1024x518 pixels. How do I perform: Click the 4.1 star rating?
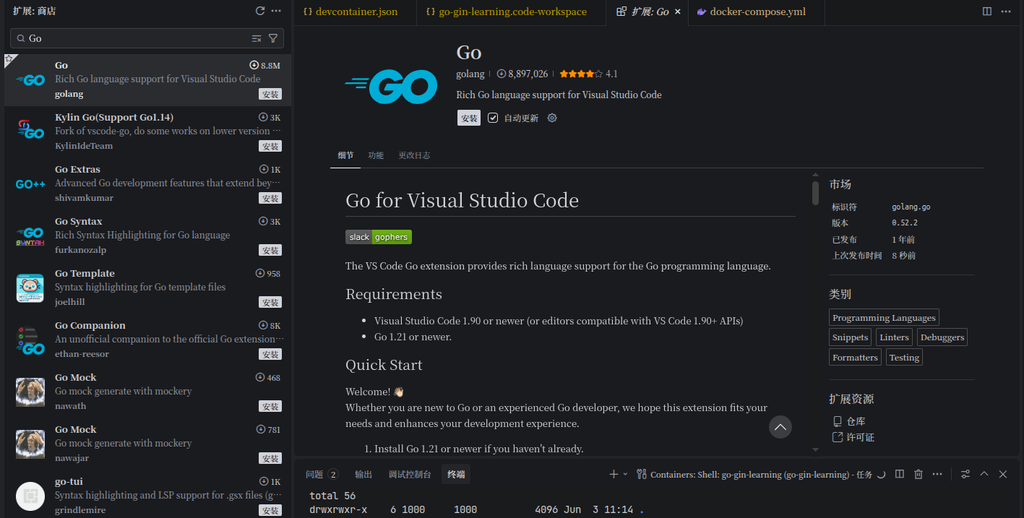click(x=588, y=74)
